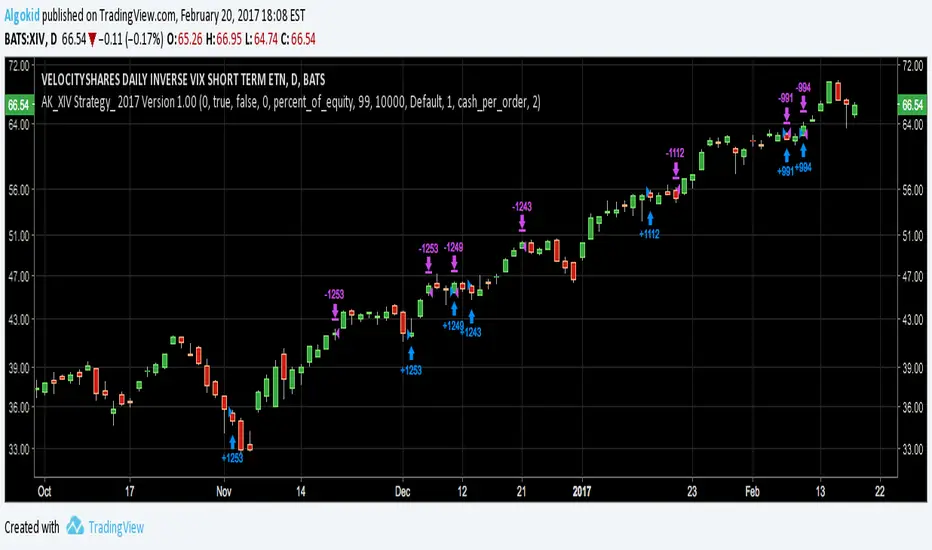This screenshot has width=932, height=550.
Task: Click the Oct label on time axis
Action: (44, 491)
